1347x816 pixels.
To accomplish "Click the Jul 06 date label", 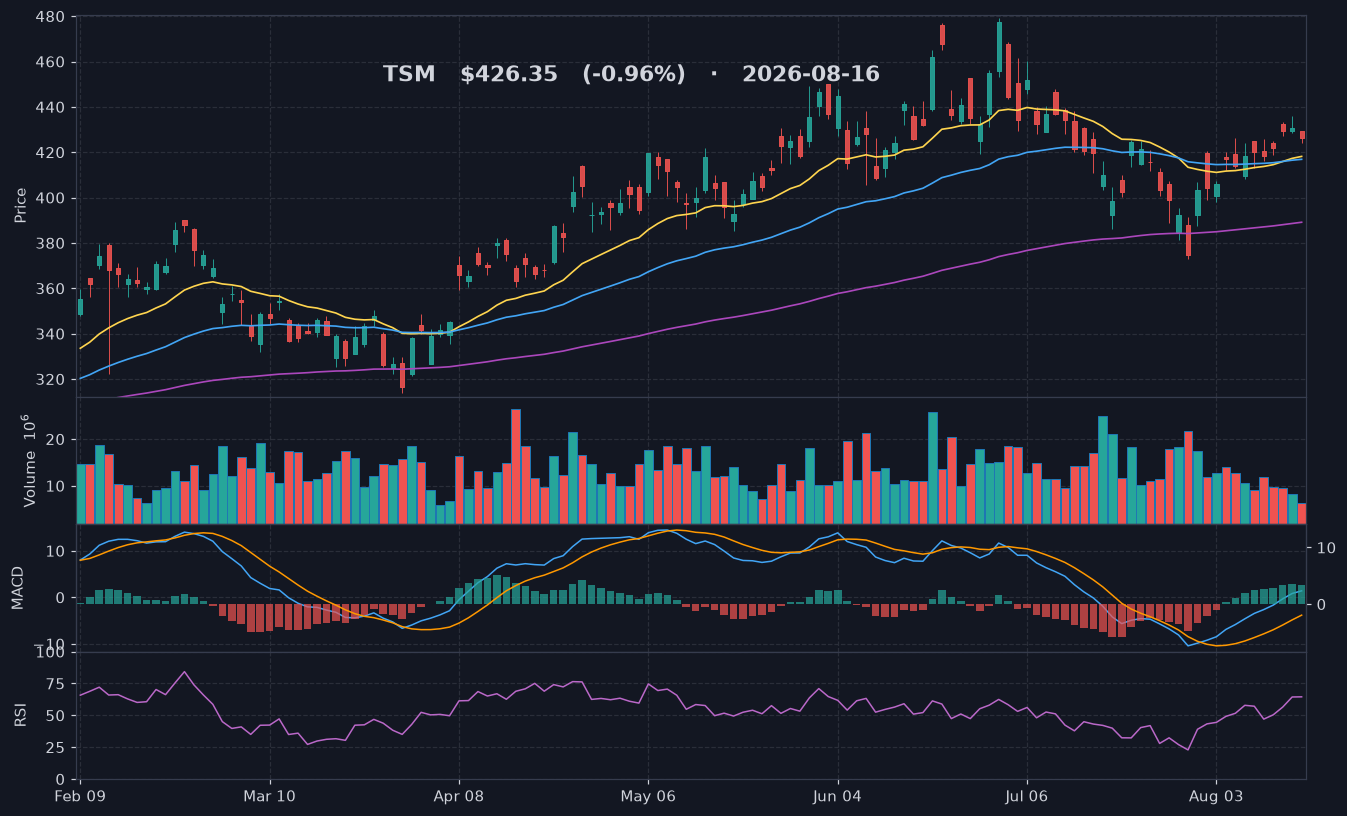I will click(x=1027, y=797).
